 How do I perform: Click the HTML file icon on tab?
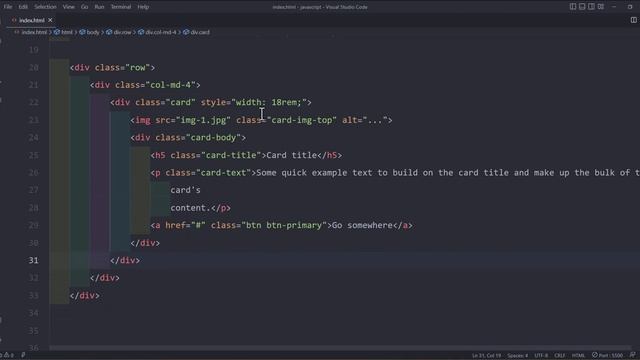pyautogui.click(x=14, y=20)
